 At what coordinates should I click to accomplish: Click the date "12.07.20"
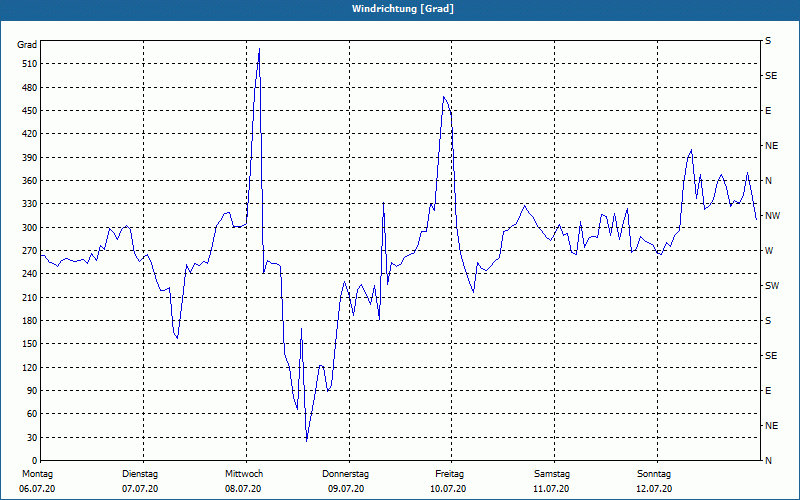(x=654, y=489)
